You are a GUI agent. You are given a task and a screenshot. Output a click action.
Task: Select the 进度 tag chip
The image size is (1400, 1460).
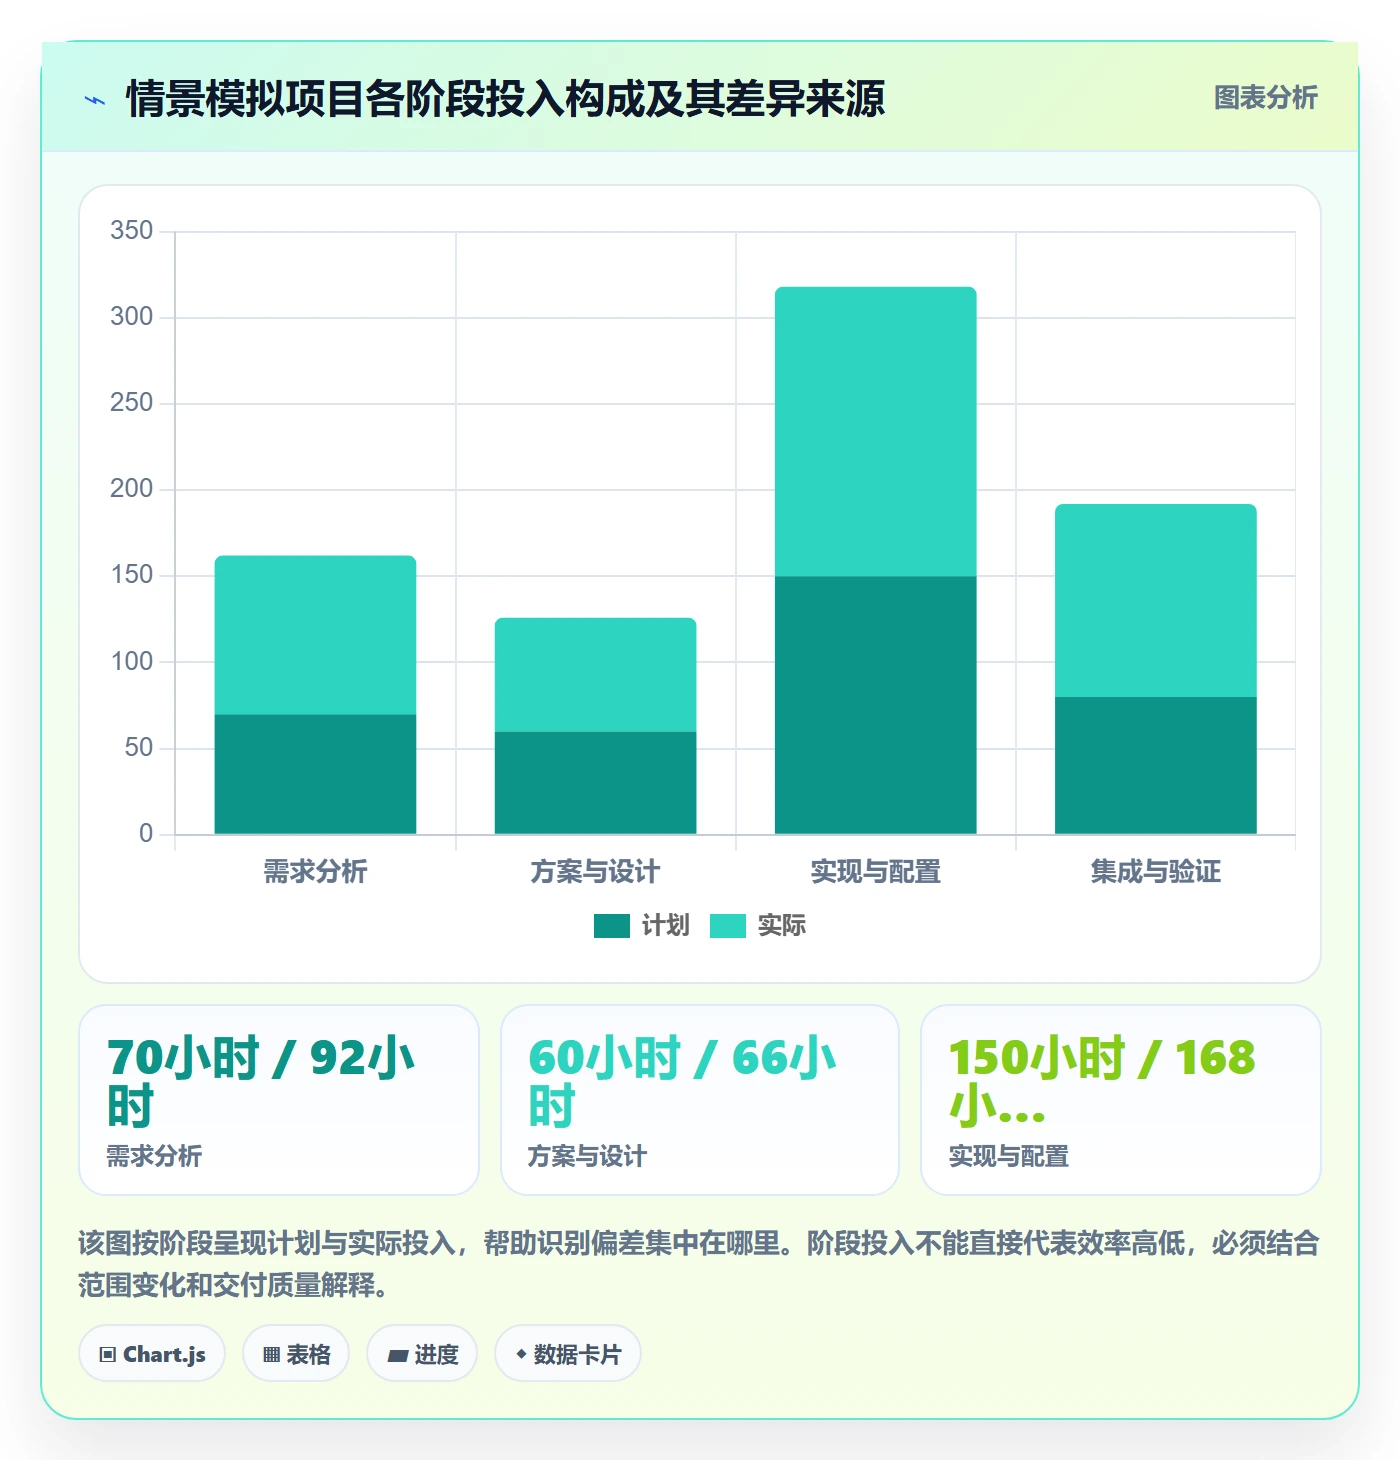(422, 1354)
